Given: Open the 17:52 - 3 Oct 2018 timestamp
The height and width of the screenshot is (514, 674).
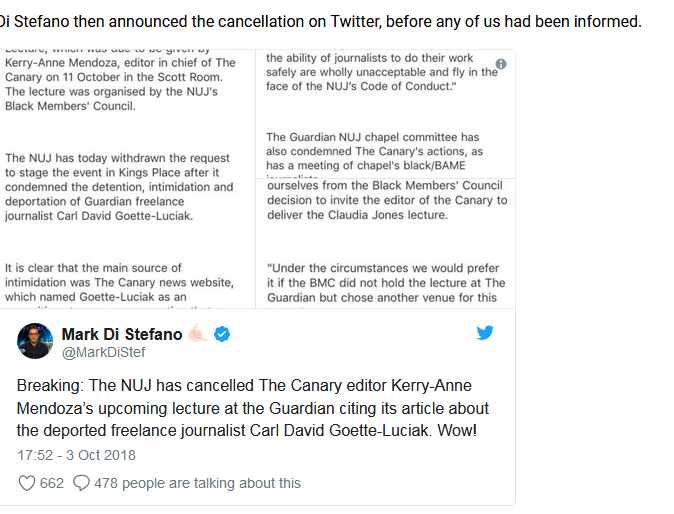Looking at the screenshot, I should [x=76, y=455].
